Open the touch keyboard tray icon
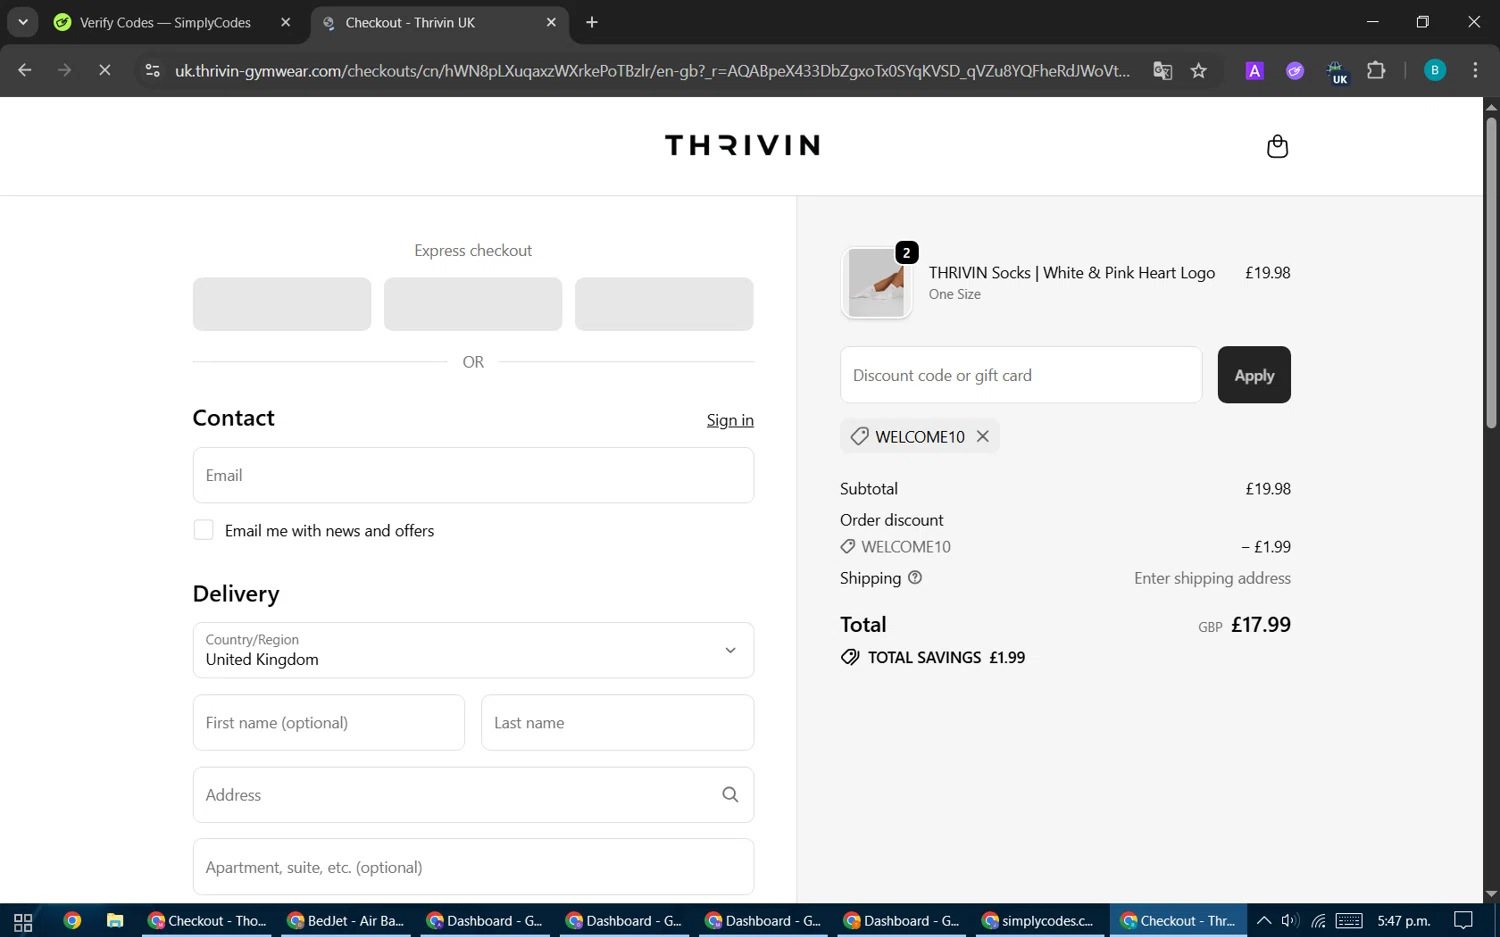The width and height of the screenshot is (1500, 937). coord(1349,921)
